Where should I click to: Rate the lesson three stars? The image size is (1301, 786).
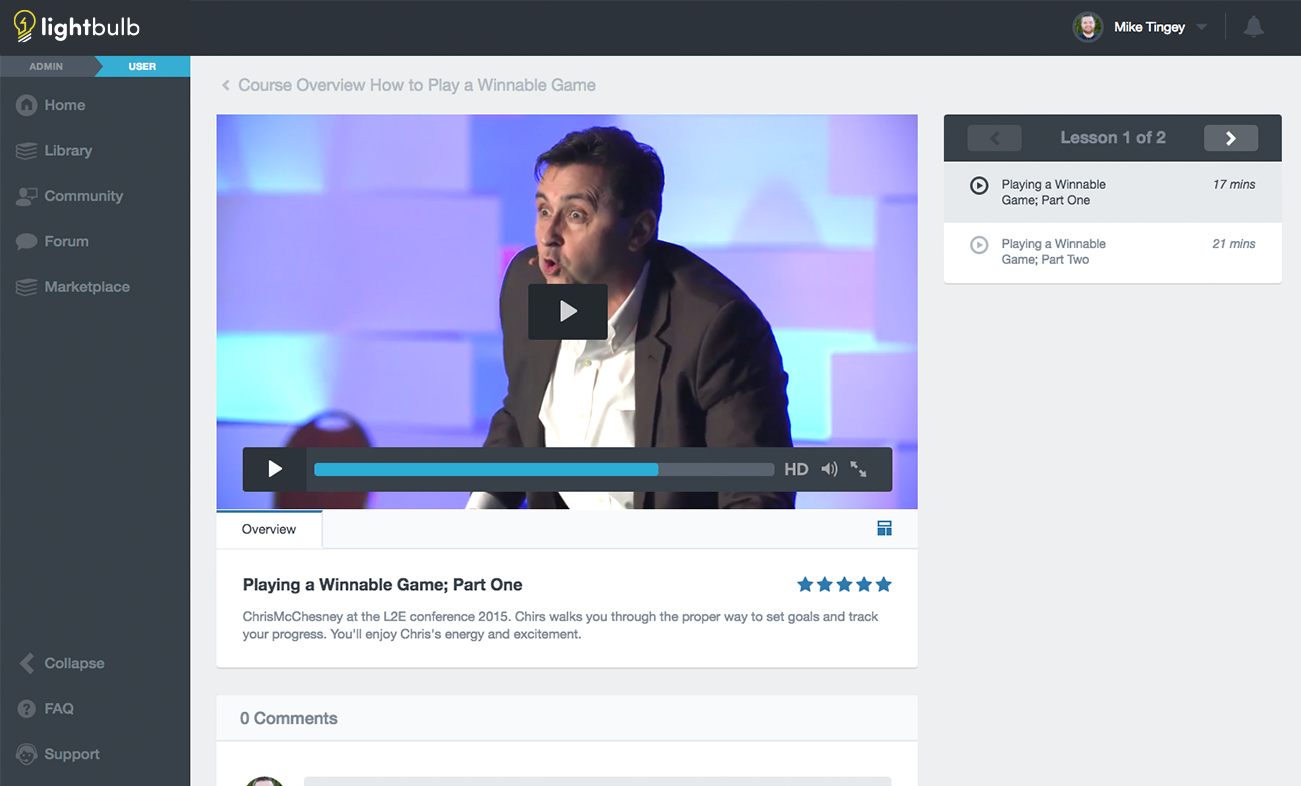pyautogui.click(x=844, y=585)
